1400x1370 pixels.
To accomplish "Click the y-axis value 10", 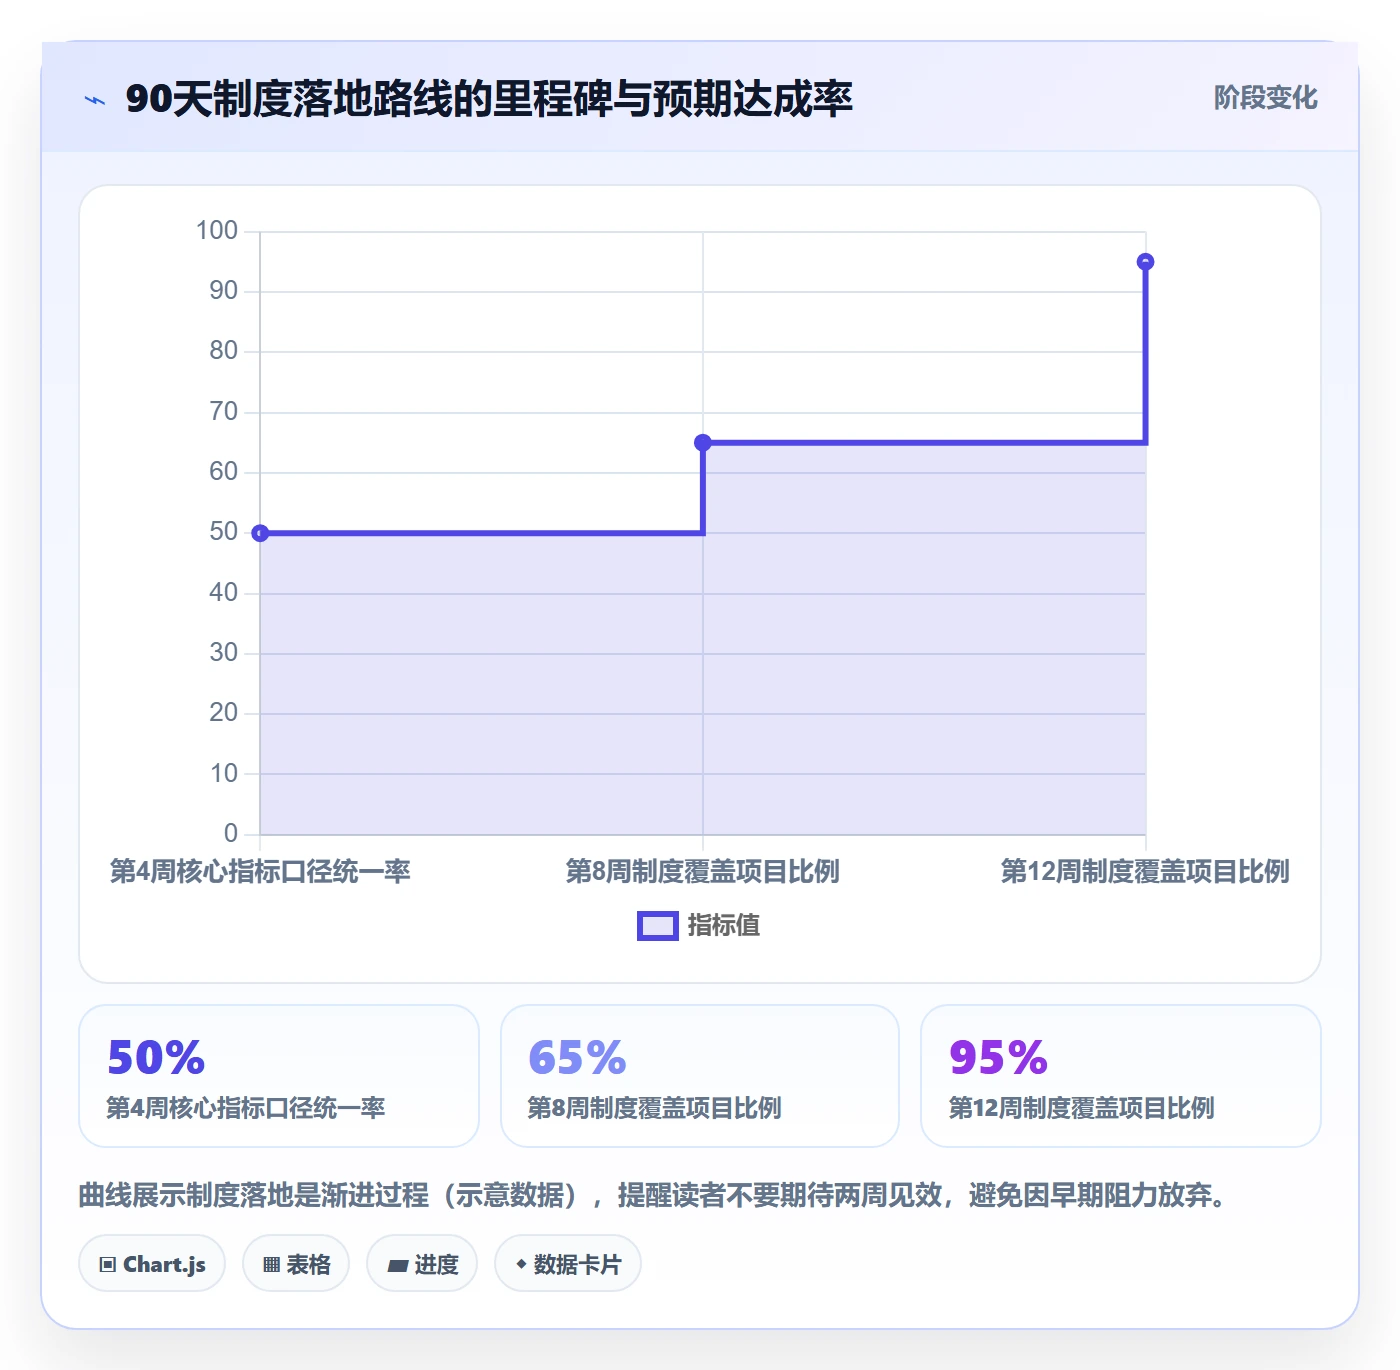I will (224, 774).
